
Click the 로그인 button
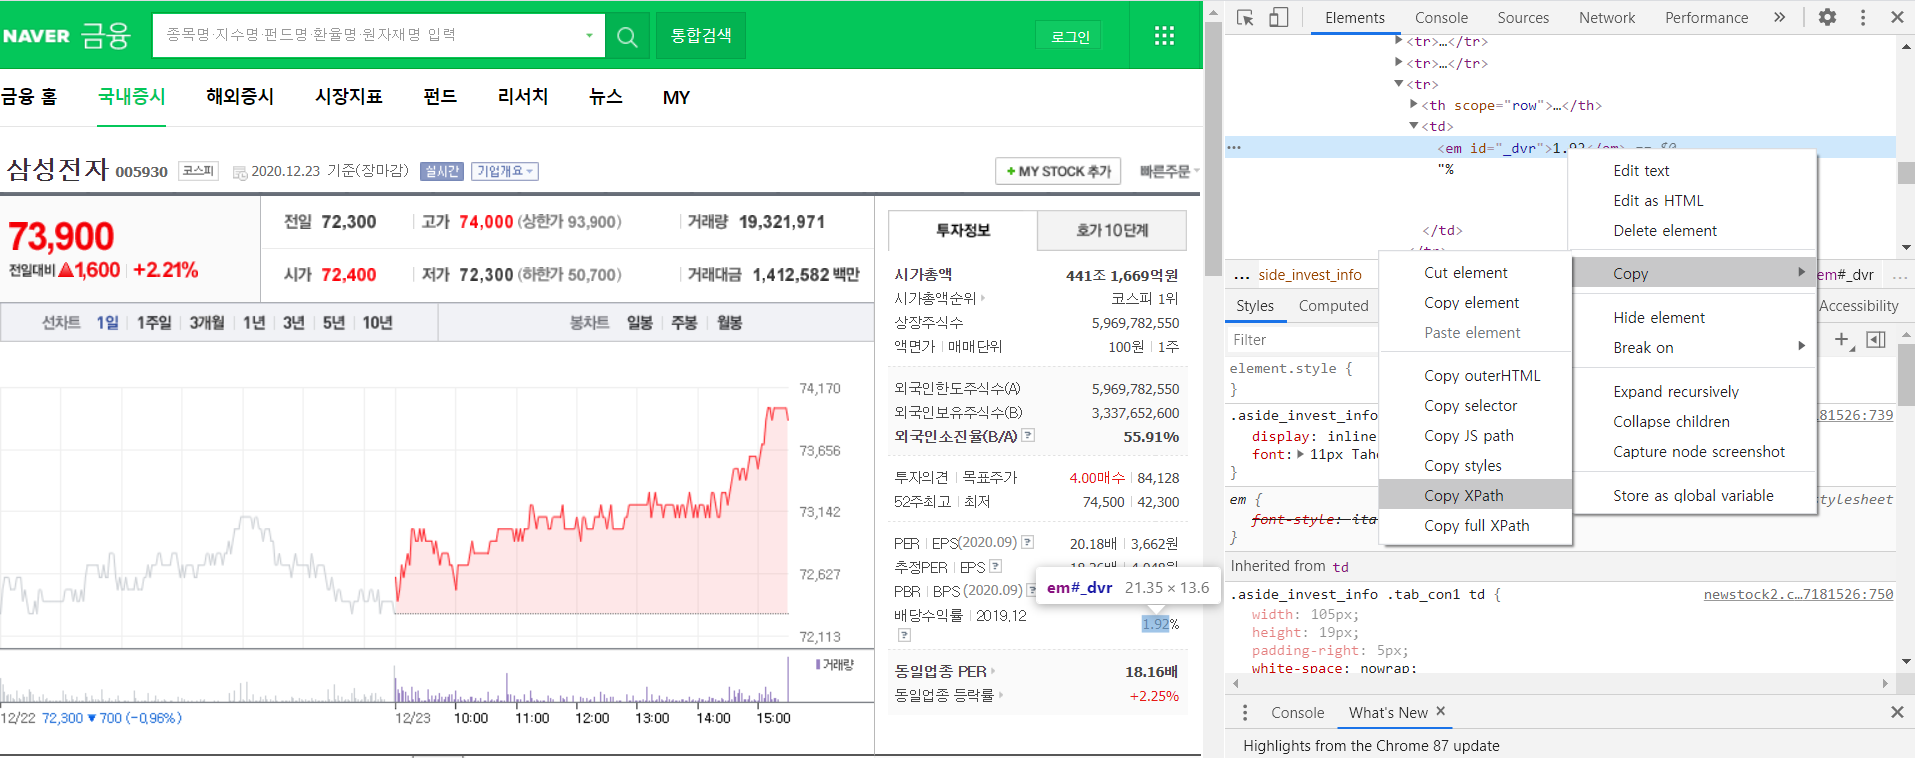pyautogui.click(x=1070, y=36)
